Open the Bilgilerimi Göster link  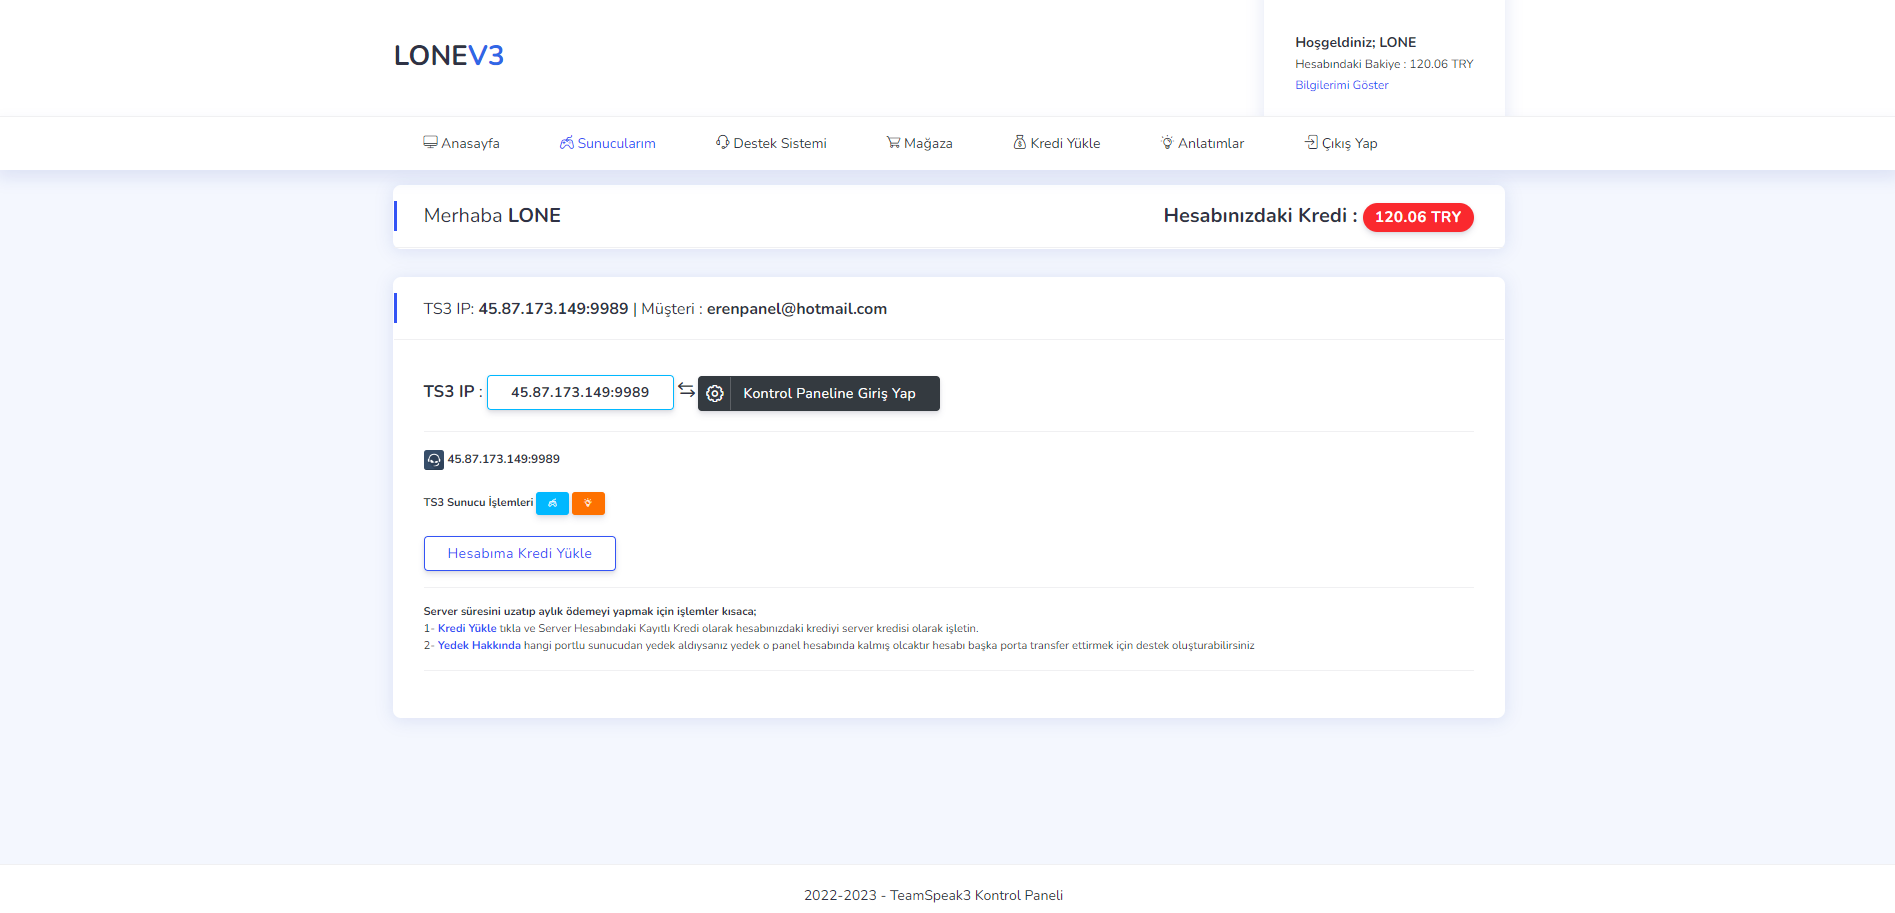(1341, 85)
